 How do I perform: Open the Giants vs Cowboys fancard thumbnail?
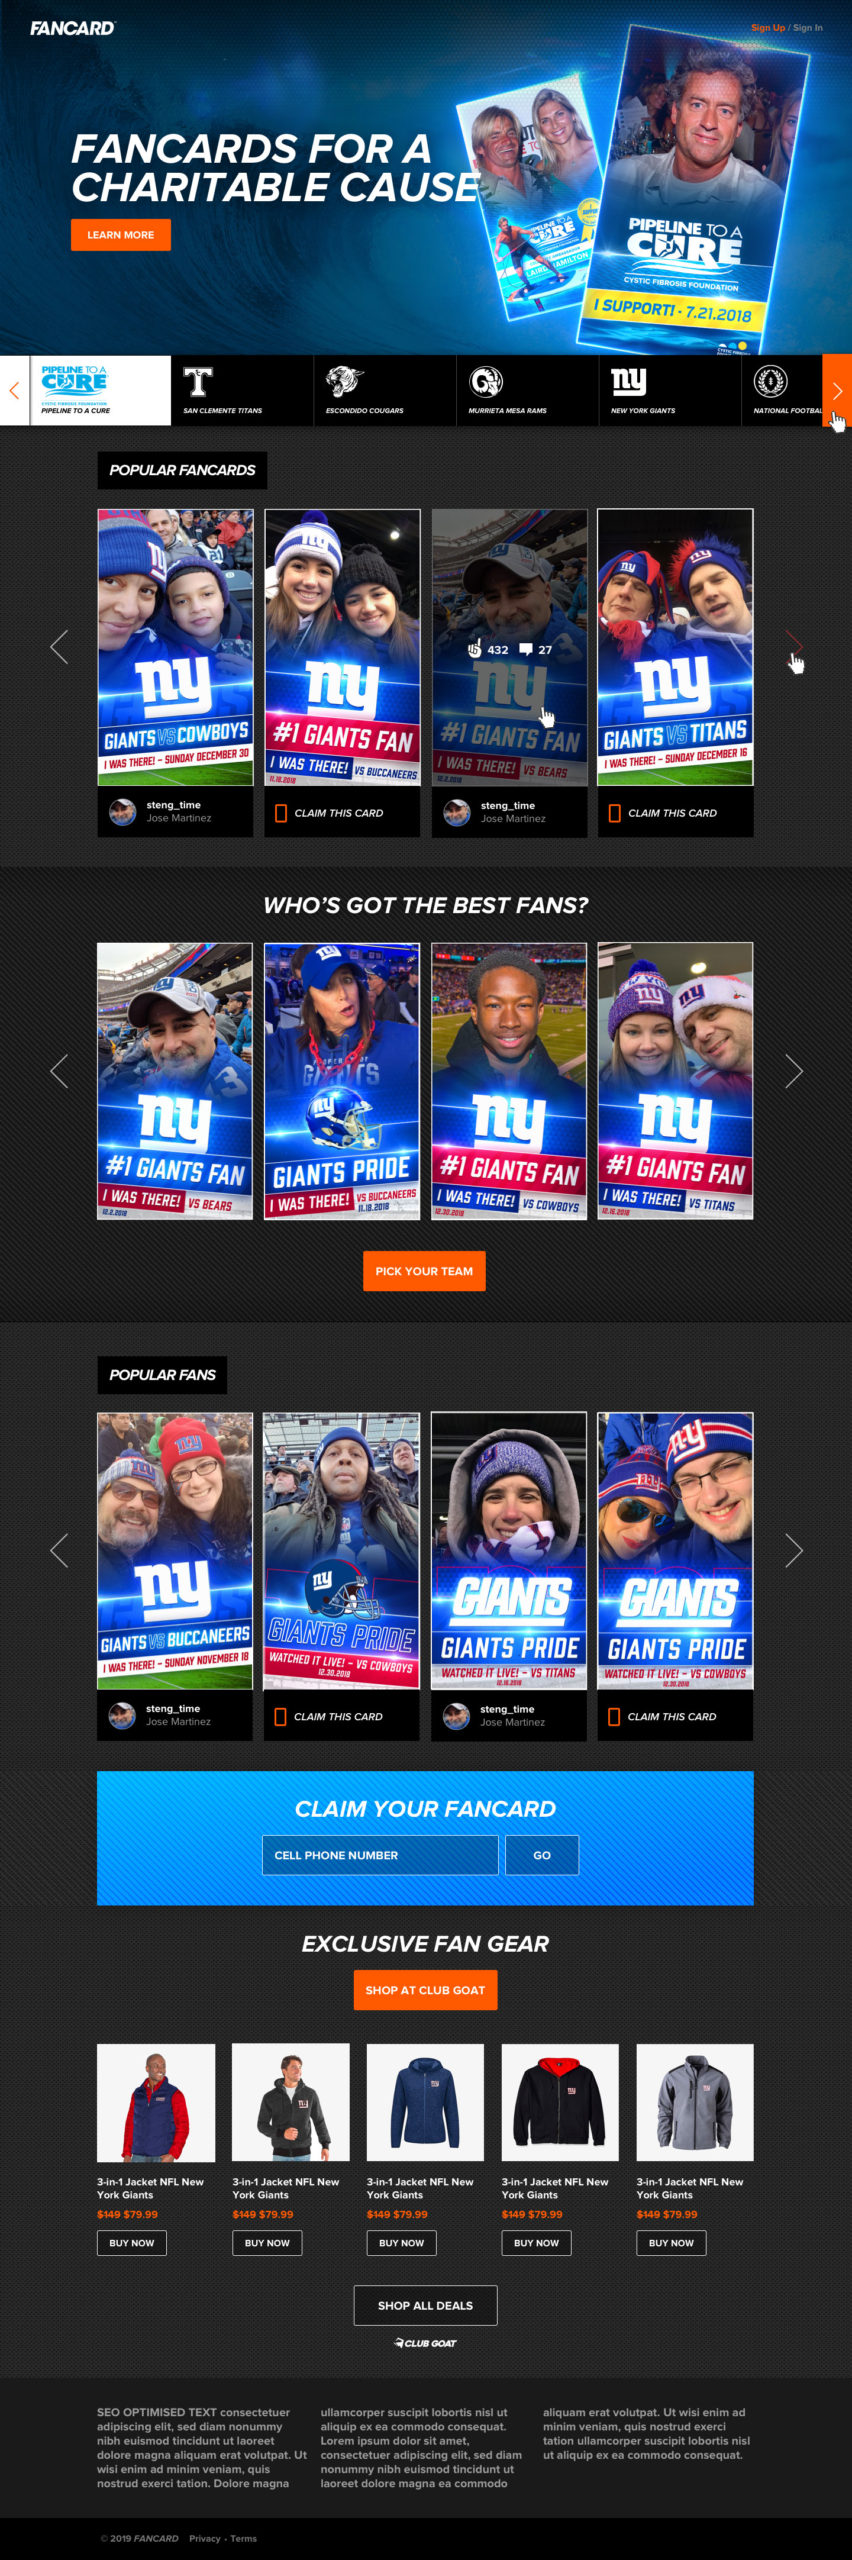point(175,647)
